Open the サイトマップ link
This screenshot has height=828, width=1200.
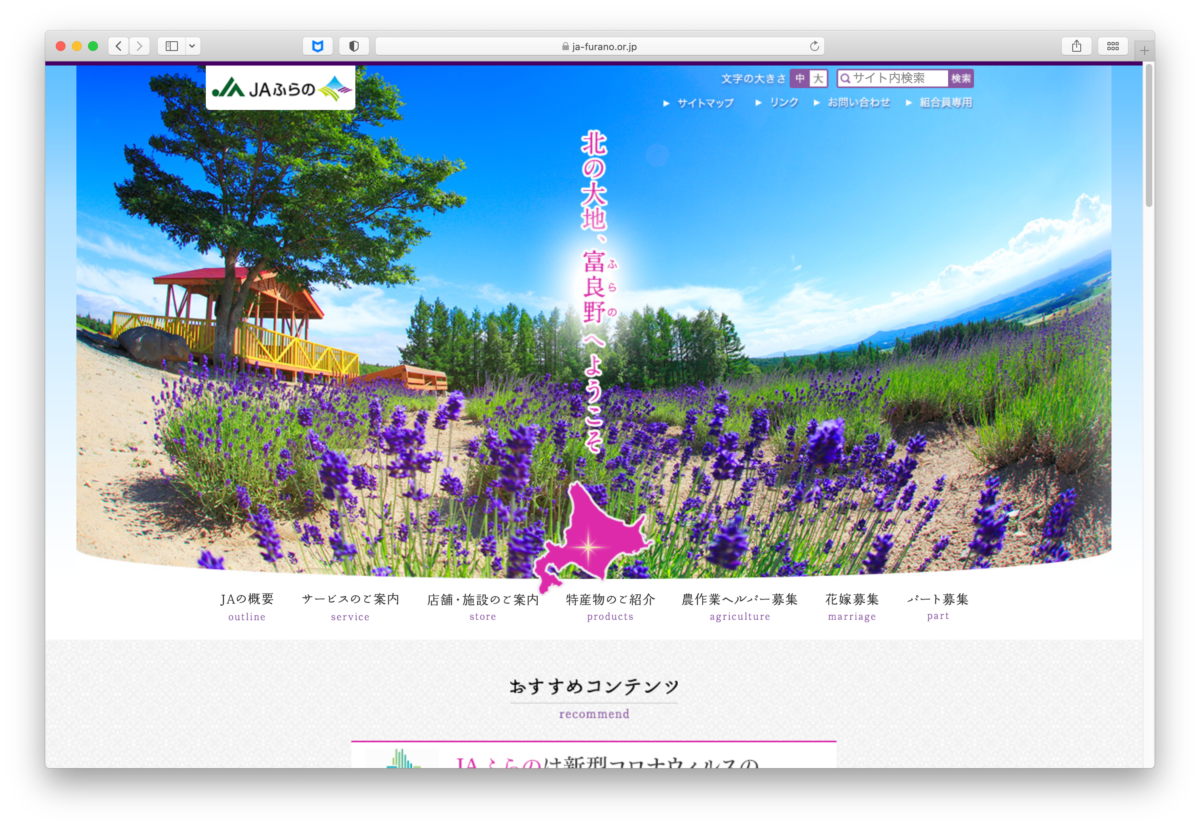(x=704, y=103)
